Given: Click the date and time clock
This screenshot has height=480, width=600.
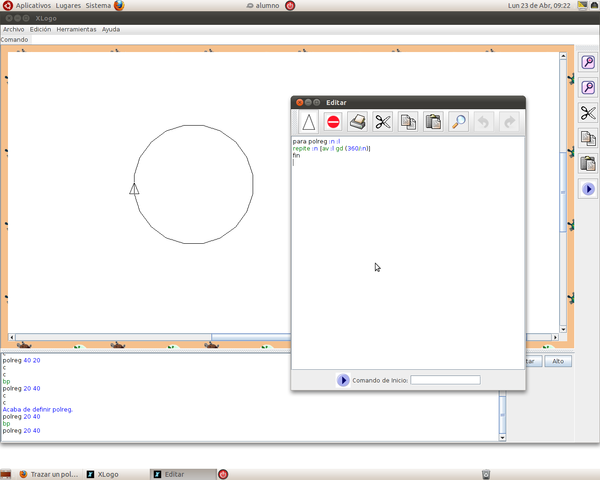Looking at the screenshot, I should (539, 5).
